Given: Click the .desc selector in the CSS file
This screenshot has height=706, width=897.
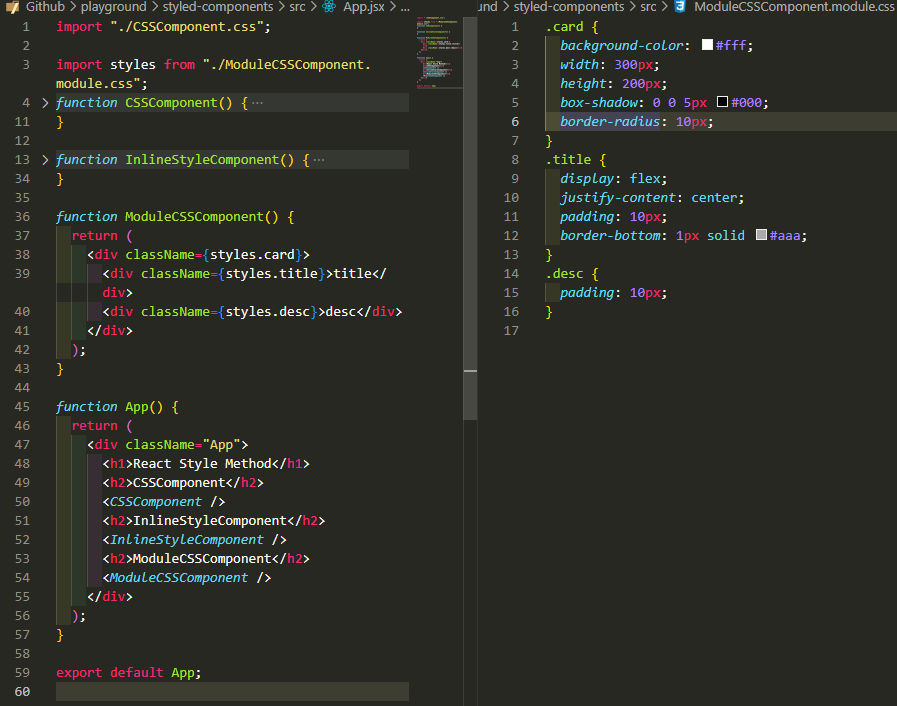Looking at the screenshot, I should [565, 273].
